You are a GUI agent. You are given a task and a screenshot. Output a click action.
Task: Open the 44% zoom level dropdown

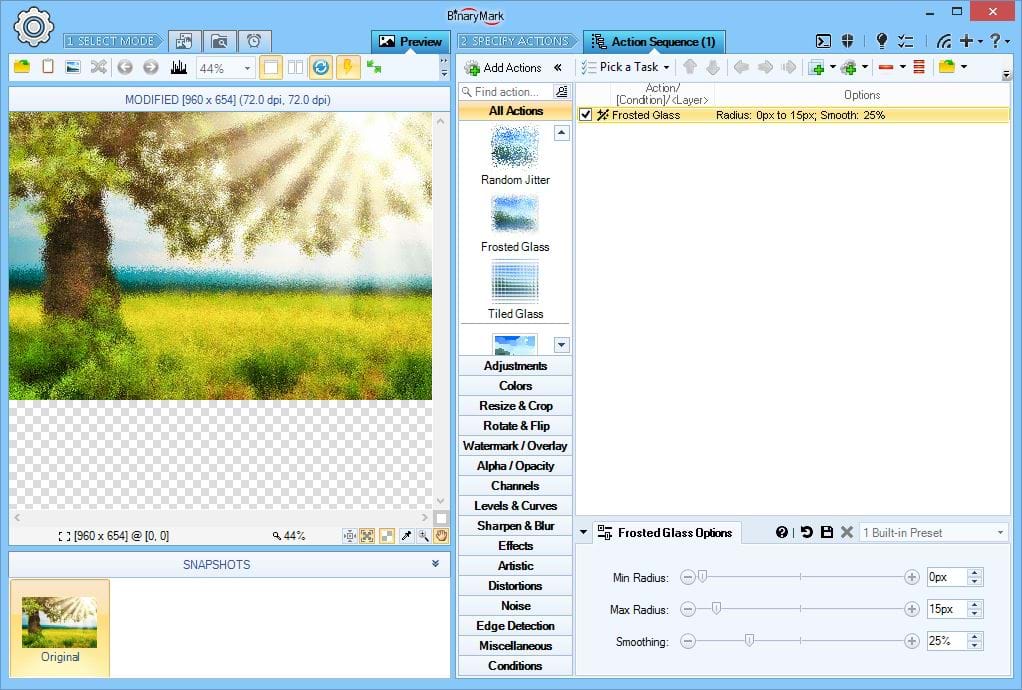pos(247,69)
